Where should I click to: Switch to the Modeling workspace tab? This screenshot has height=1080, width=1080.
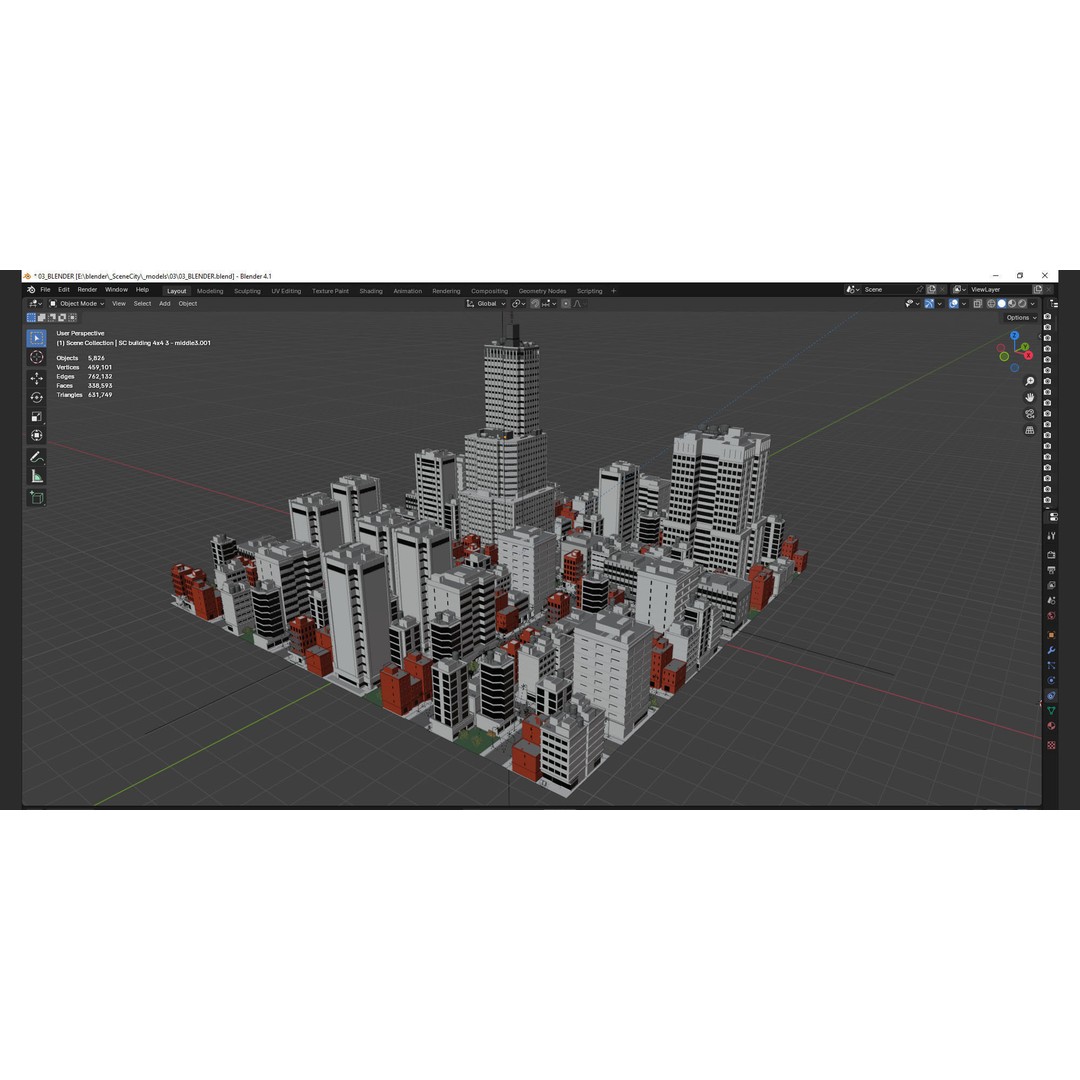pos(210,291)
